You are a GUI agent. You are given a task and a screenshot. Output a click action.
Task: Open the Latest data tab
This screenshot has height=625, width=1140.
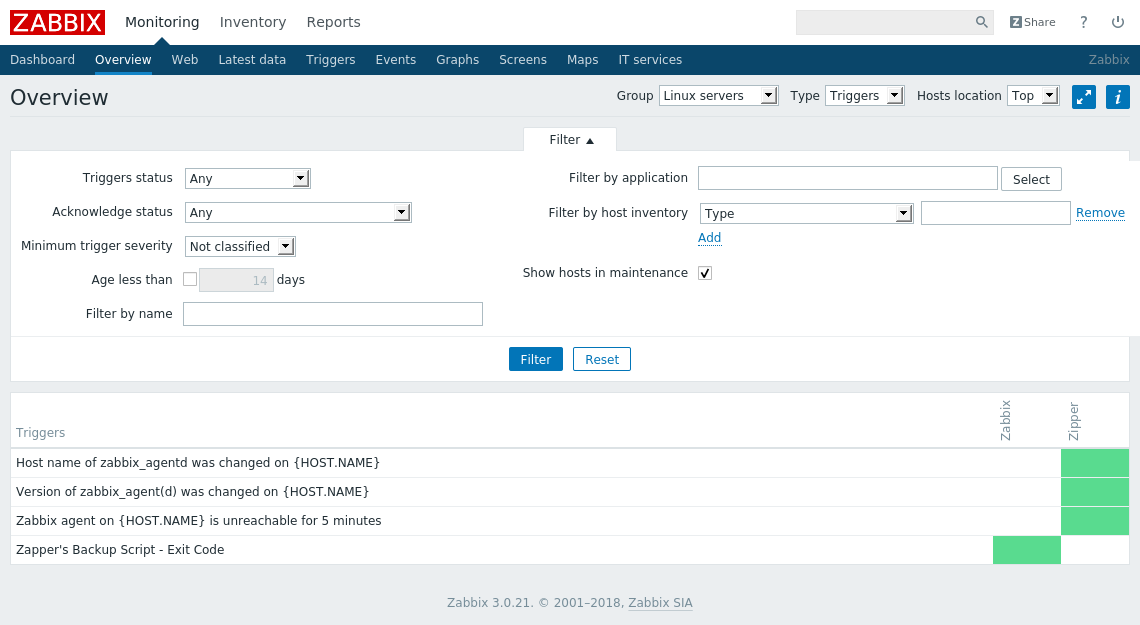click(x=252, y=60)
